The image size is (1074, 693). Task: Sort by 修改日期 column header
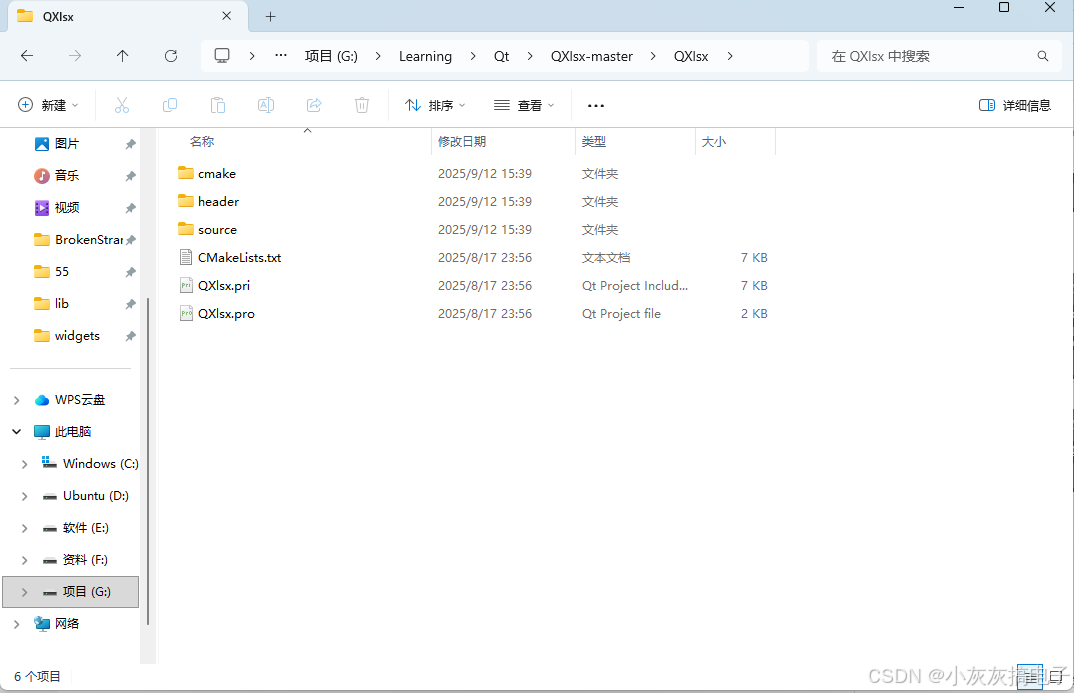click(462, 142)
